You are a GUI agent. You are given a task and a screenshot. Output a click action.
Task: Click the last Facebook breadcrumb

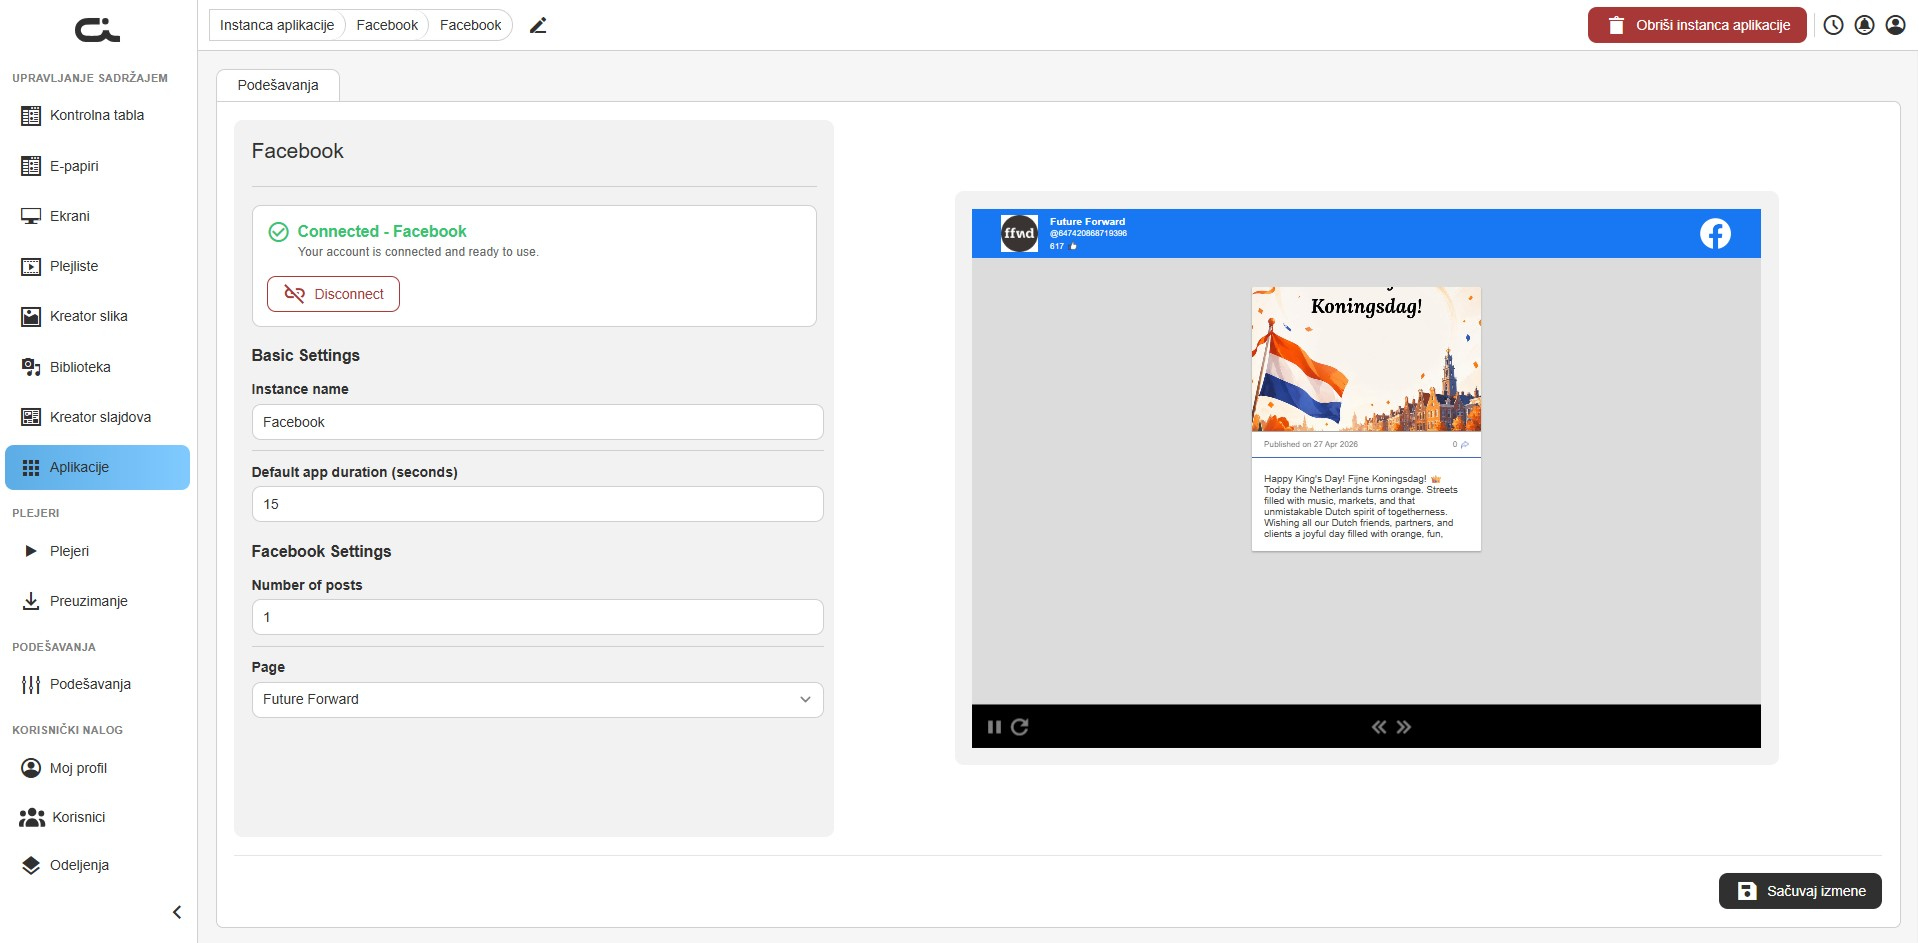coord(471,25)
